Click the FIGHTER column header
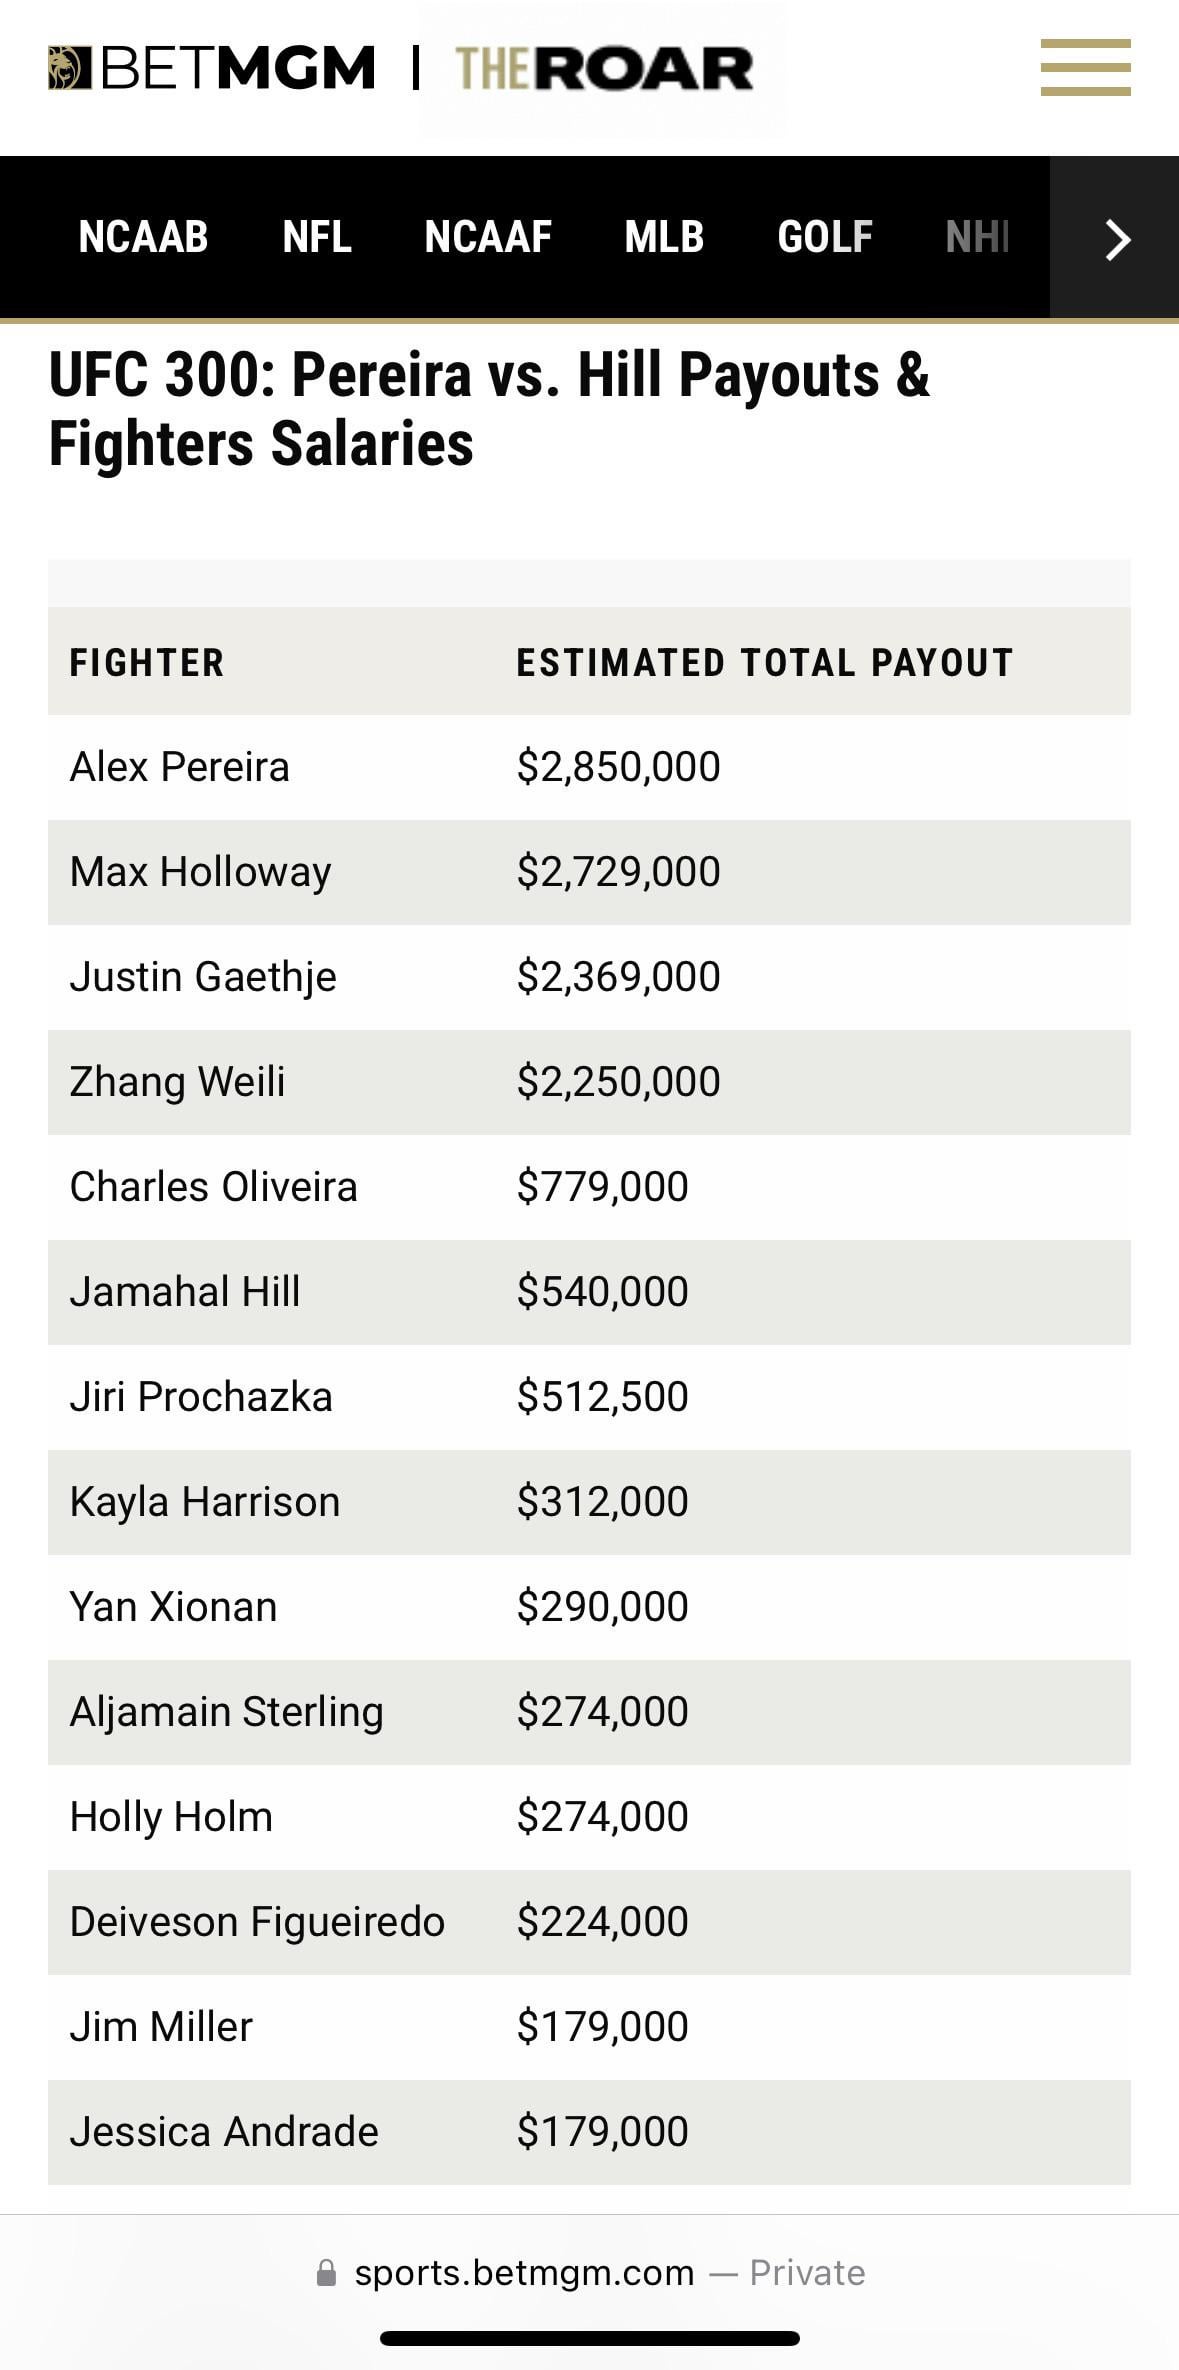The image size is (1179, 2370). [x=146, y=662]
